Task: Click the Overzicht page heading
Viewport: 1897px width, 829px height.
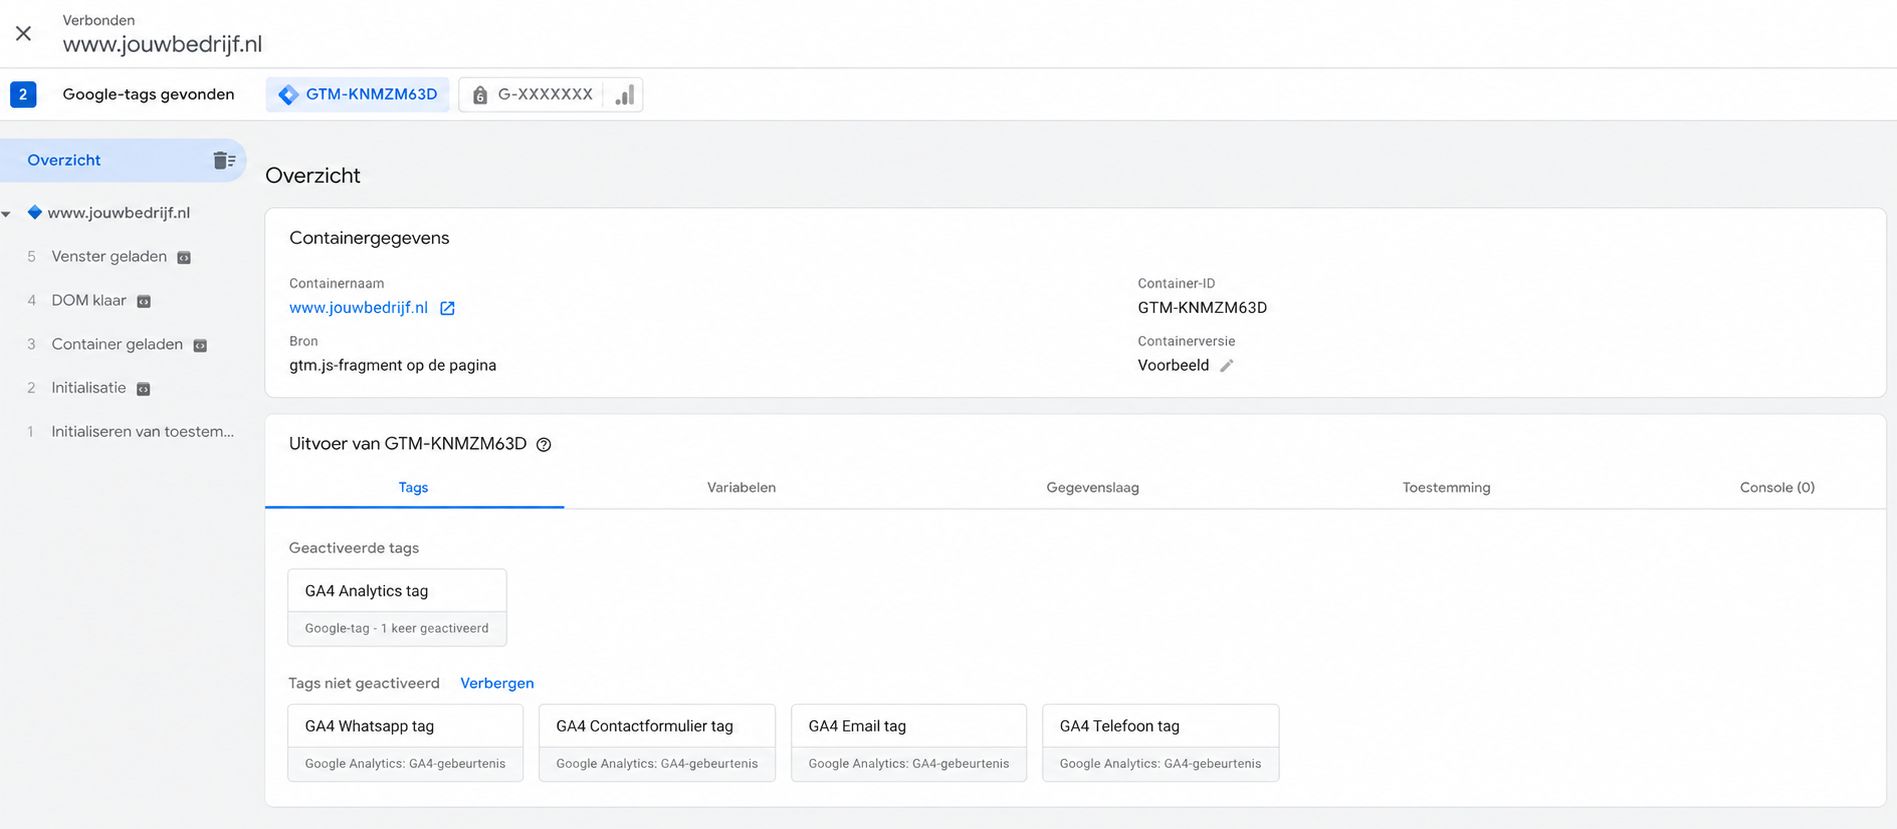Action: click(313, 176)
